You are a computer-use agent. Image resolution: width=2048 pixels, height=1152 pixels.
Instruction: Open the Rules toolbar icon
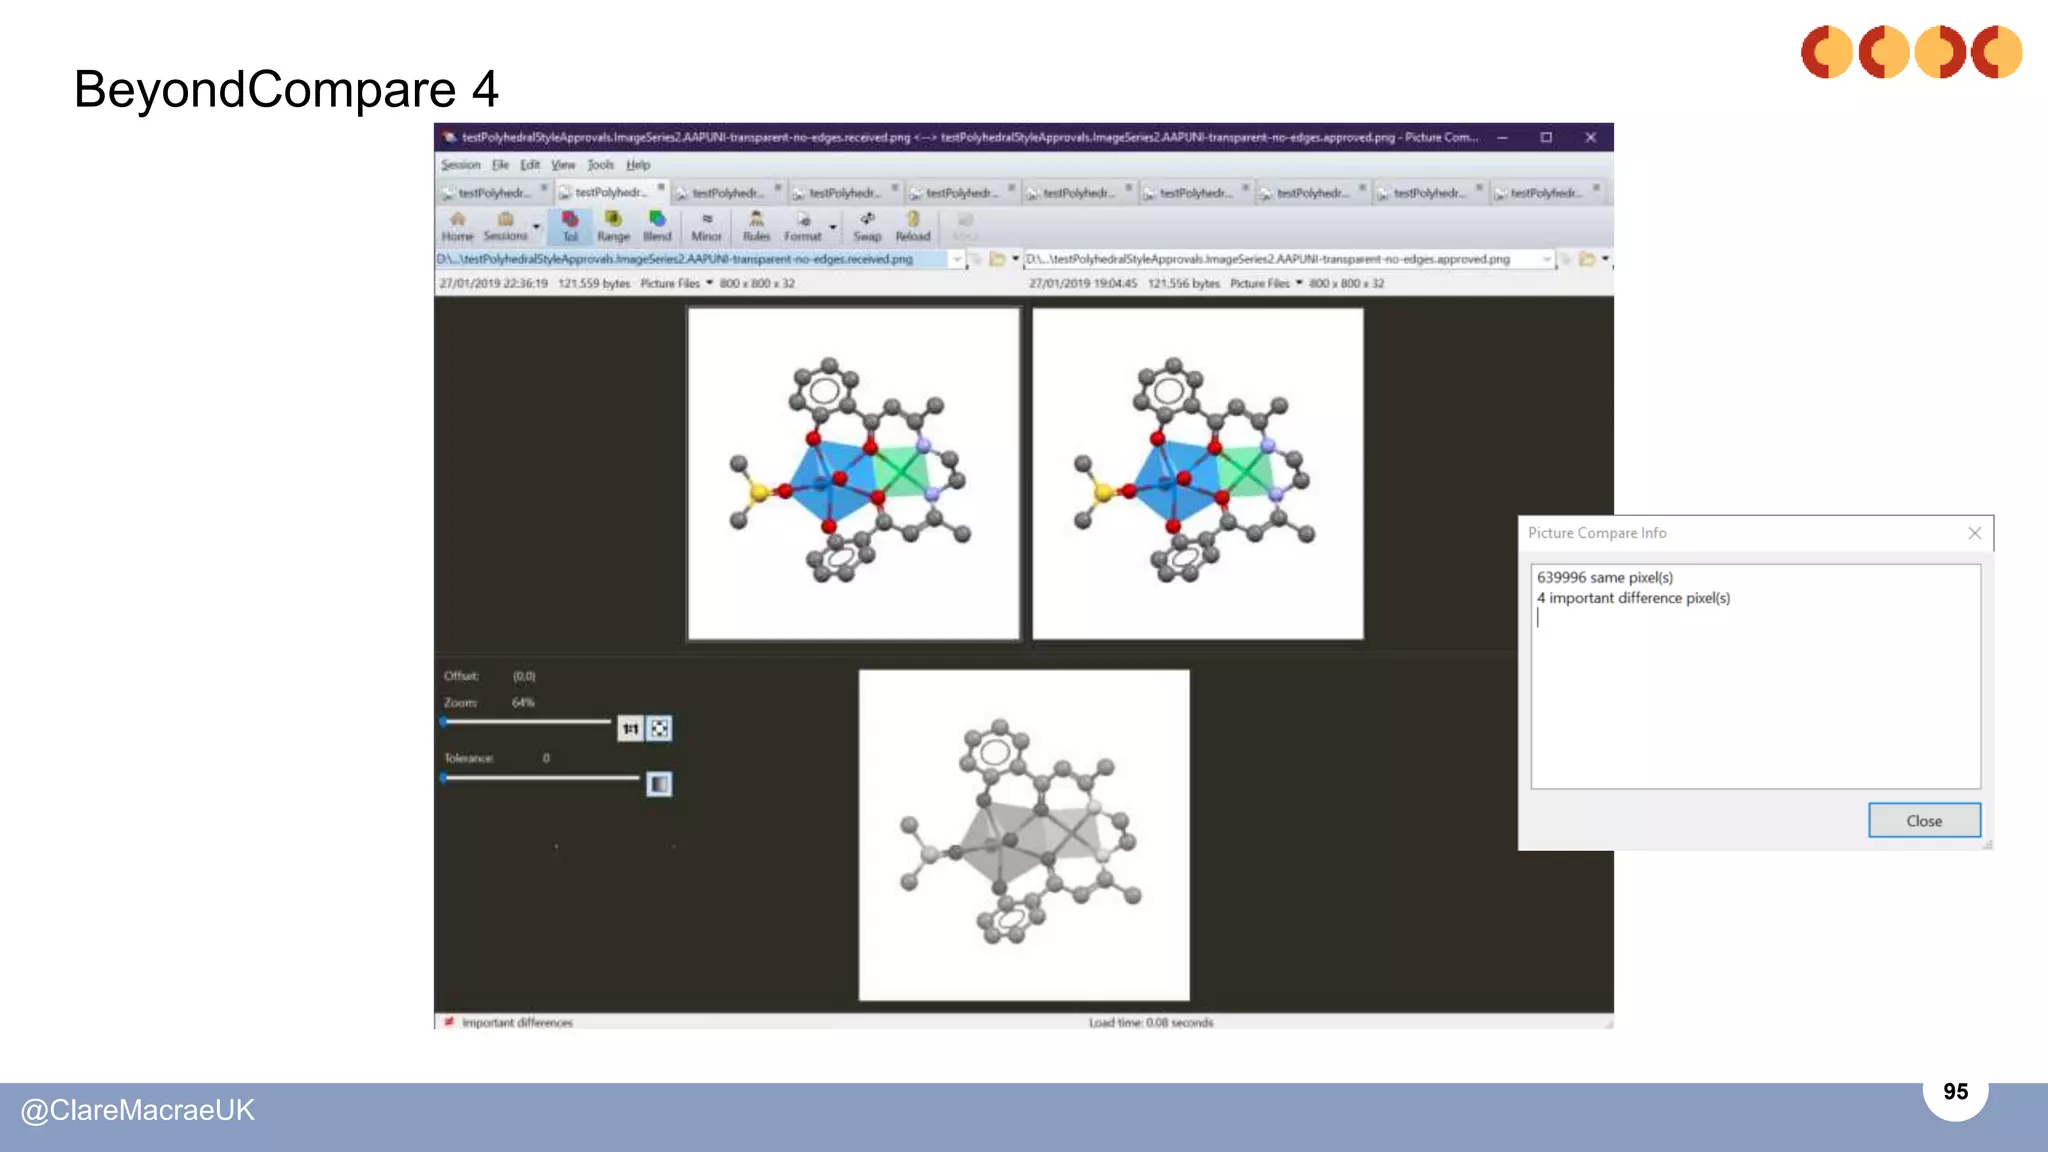(756, 226)
